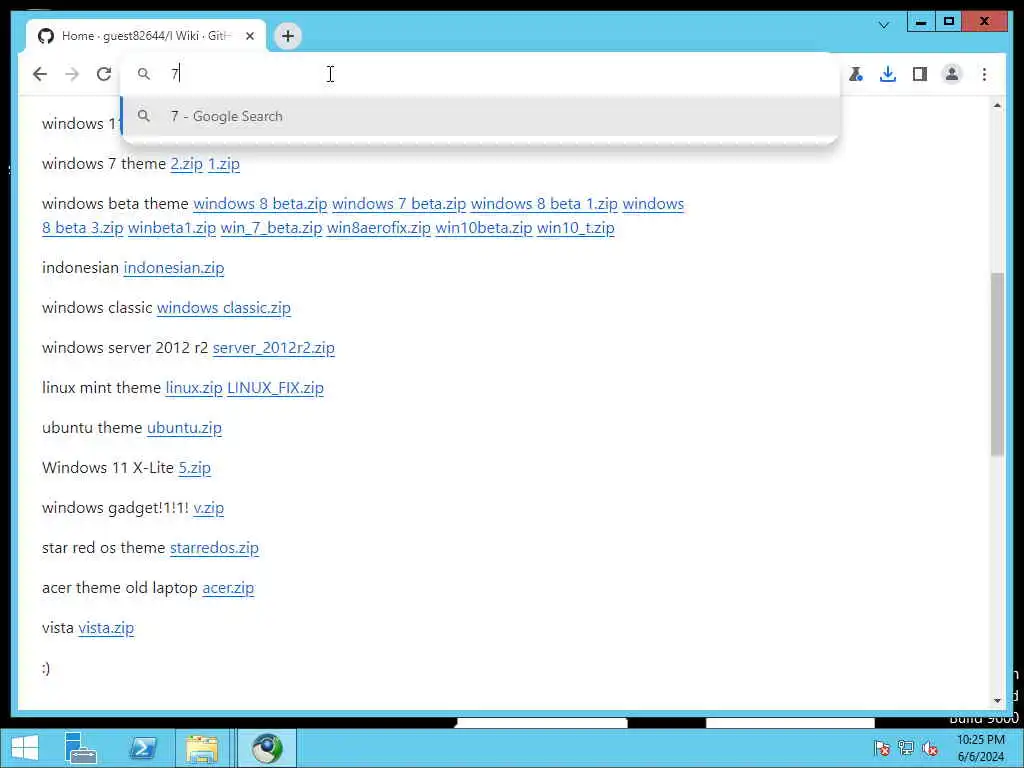The height and width of the screenshot is (768, 1024).
Task: Launch PowerShell from the taskbar
Action: coord(143,748)
